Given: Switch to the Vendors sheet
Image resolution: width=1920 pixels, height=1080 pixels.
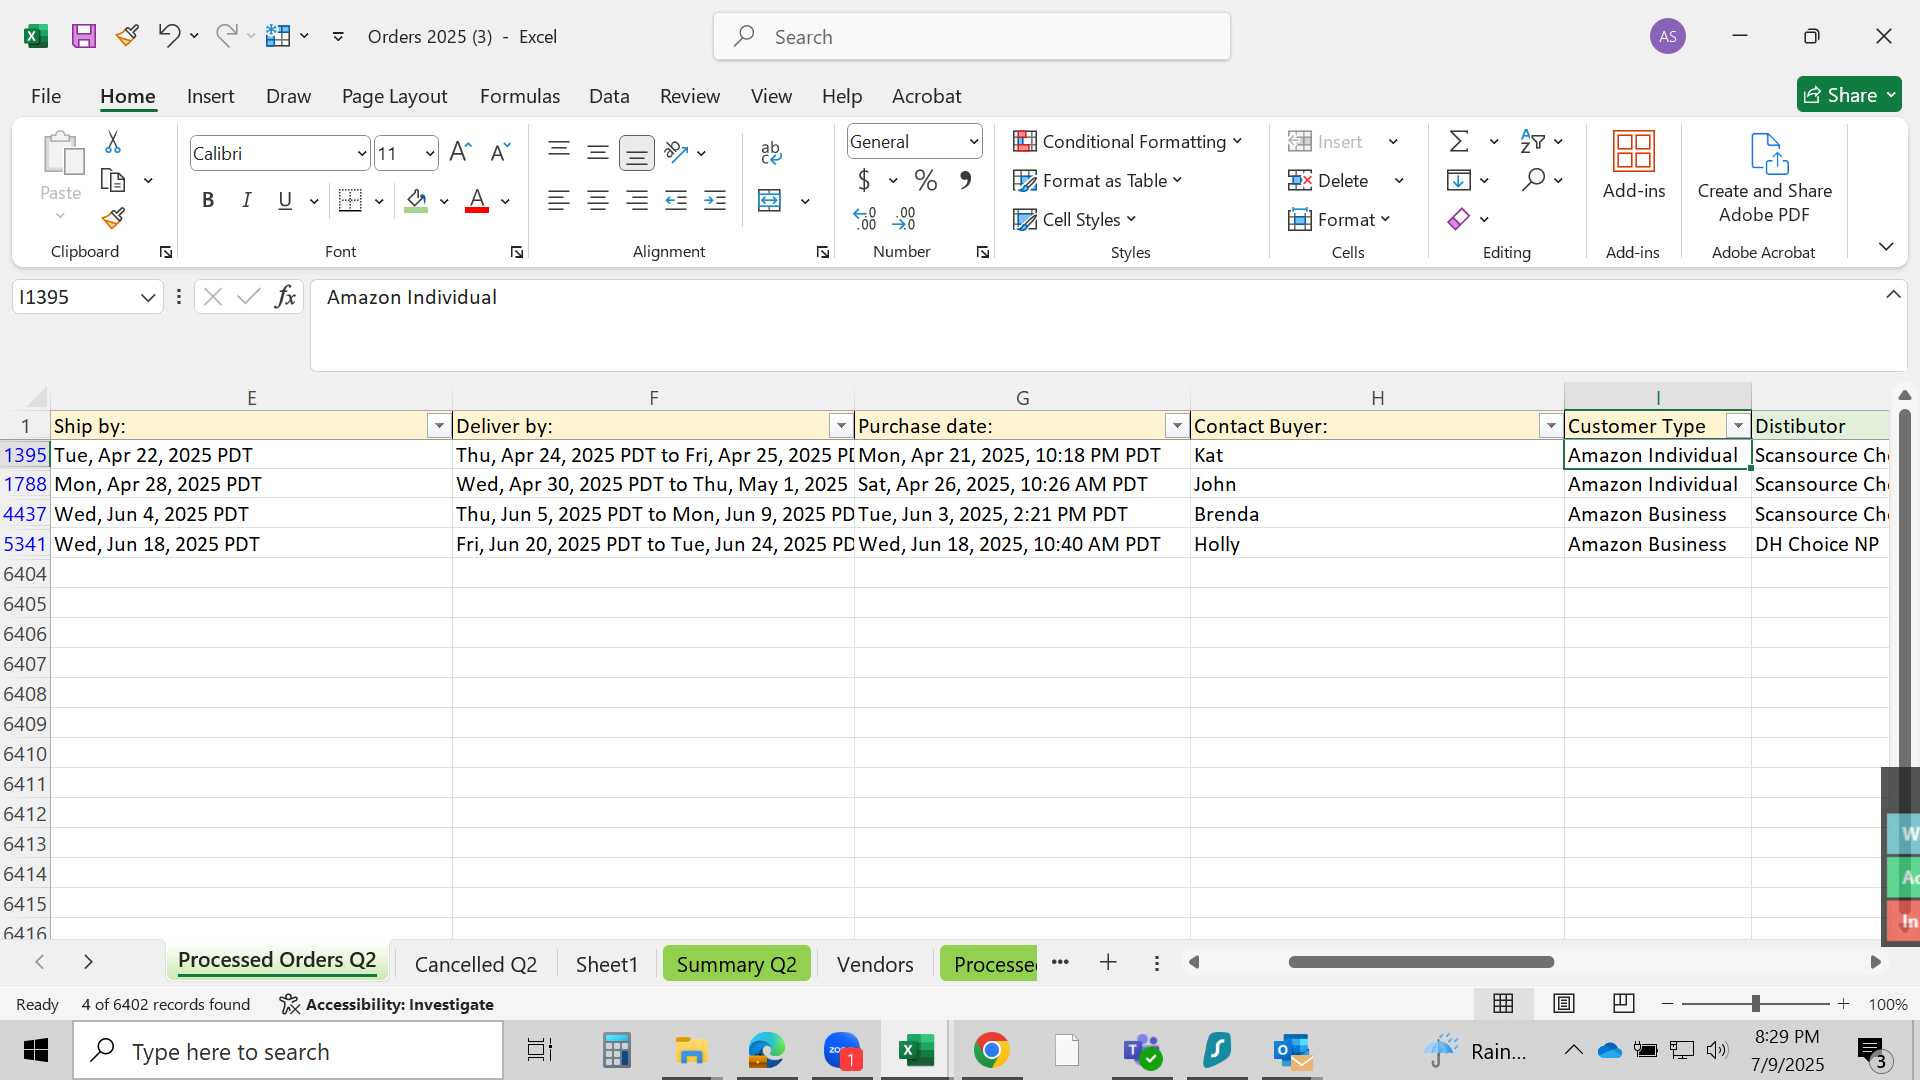Looking at the screenshot, I should (875, 964).
